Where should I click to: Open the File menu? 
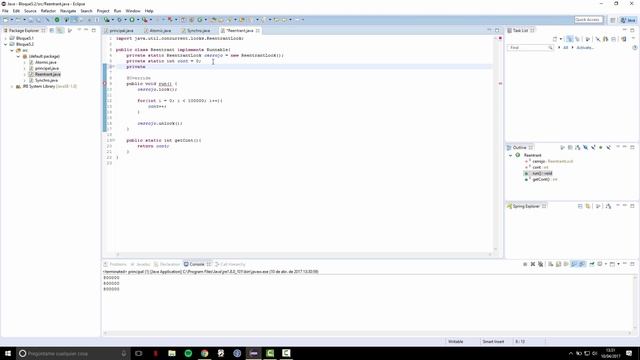point(5,11)
